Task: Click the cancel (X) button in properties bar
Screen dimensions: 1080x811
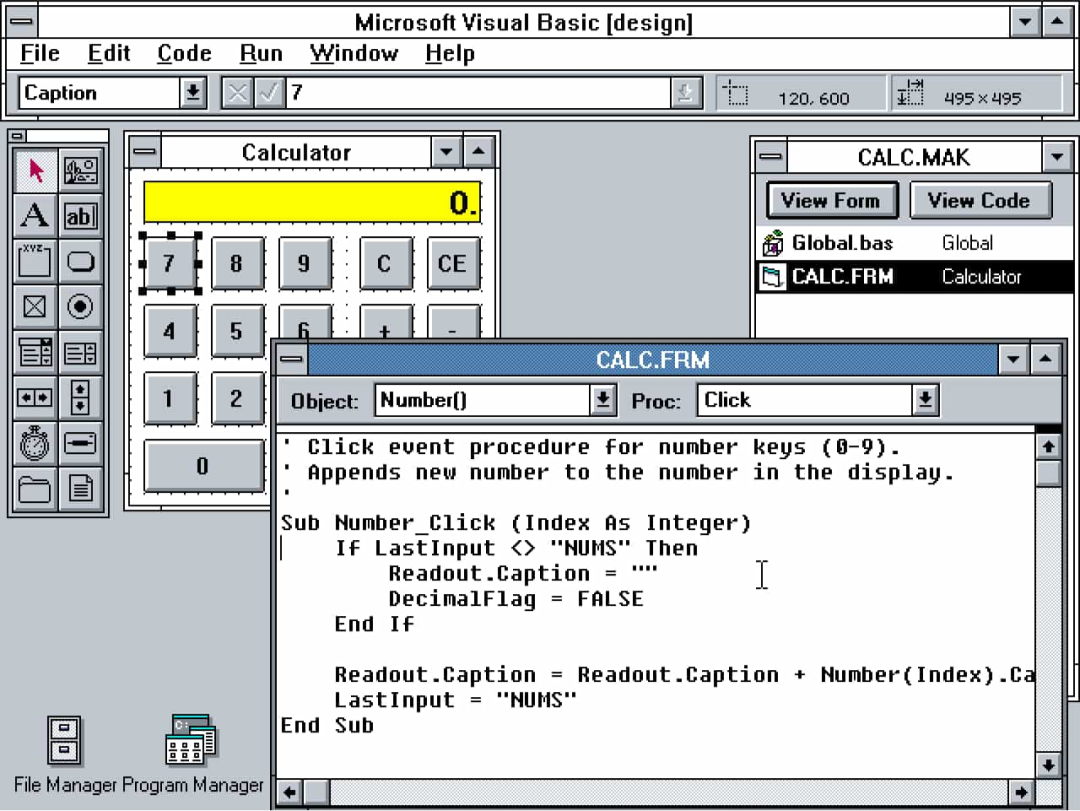Action: 237,92
